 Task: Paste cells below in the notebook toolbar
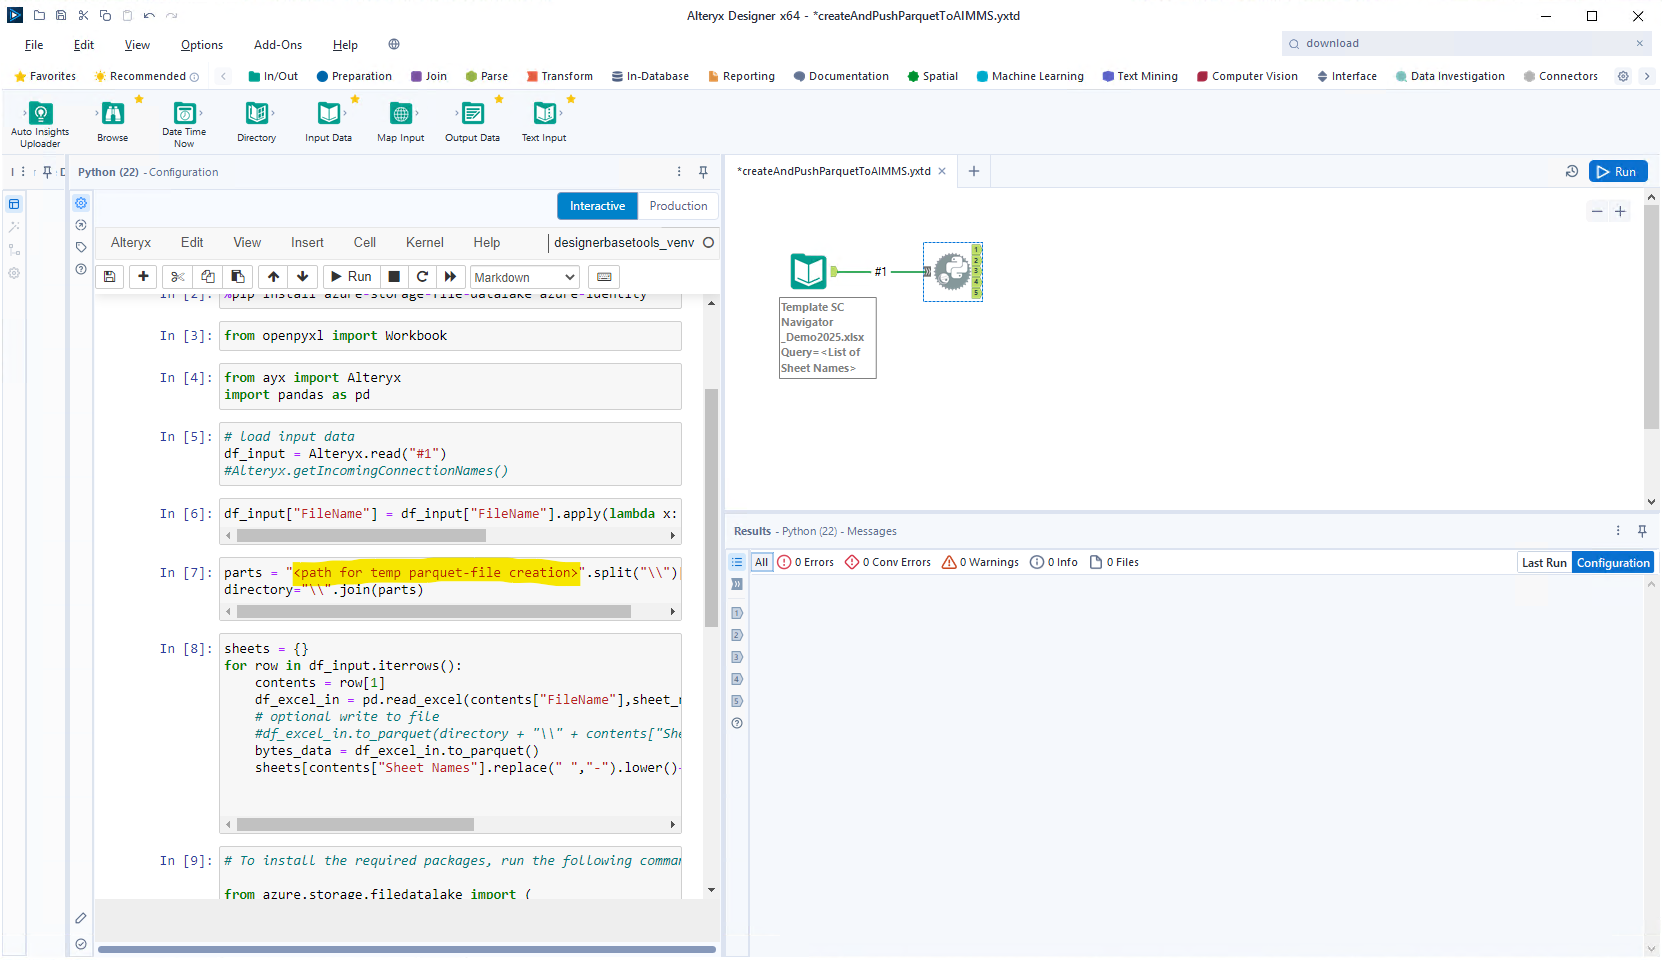point(237,277)
